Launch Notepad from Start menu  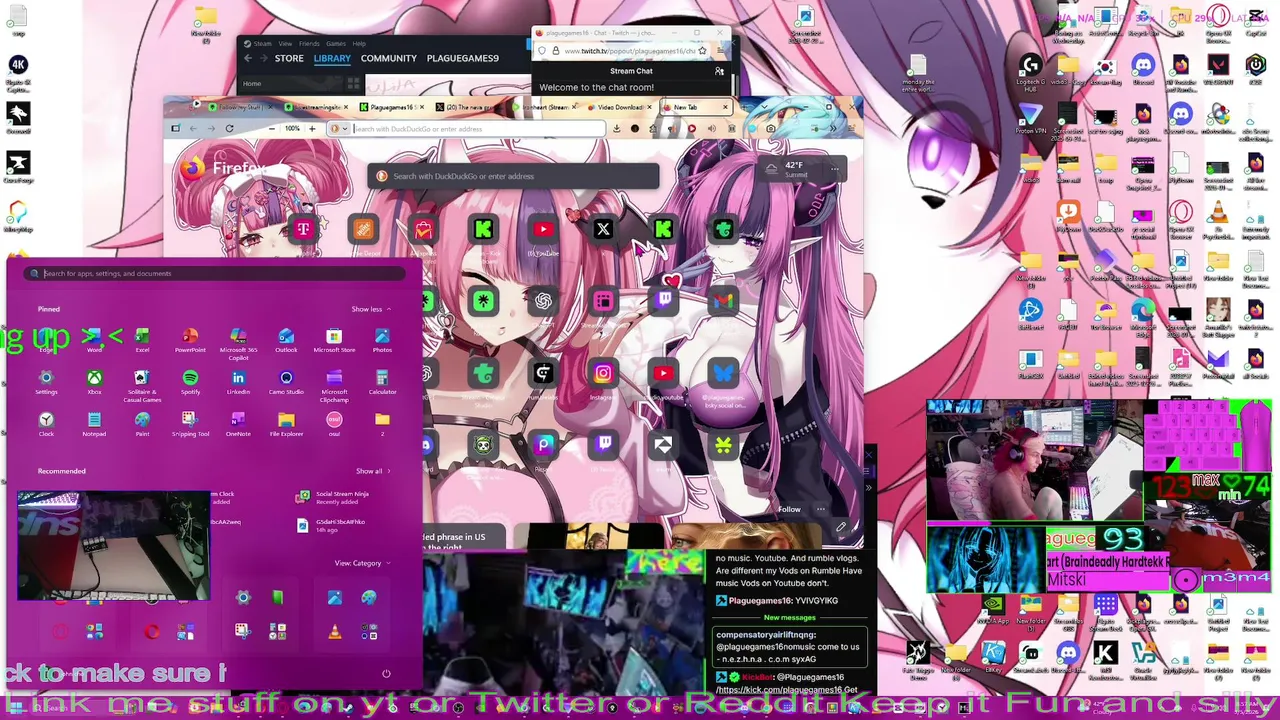click(x=94, y=424)
